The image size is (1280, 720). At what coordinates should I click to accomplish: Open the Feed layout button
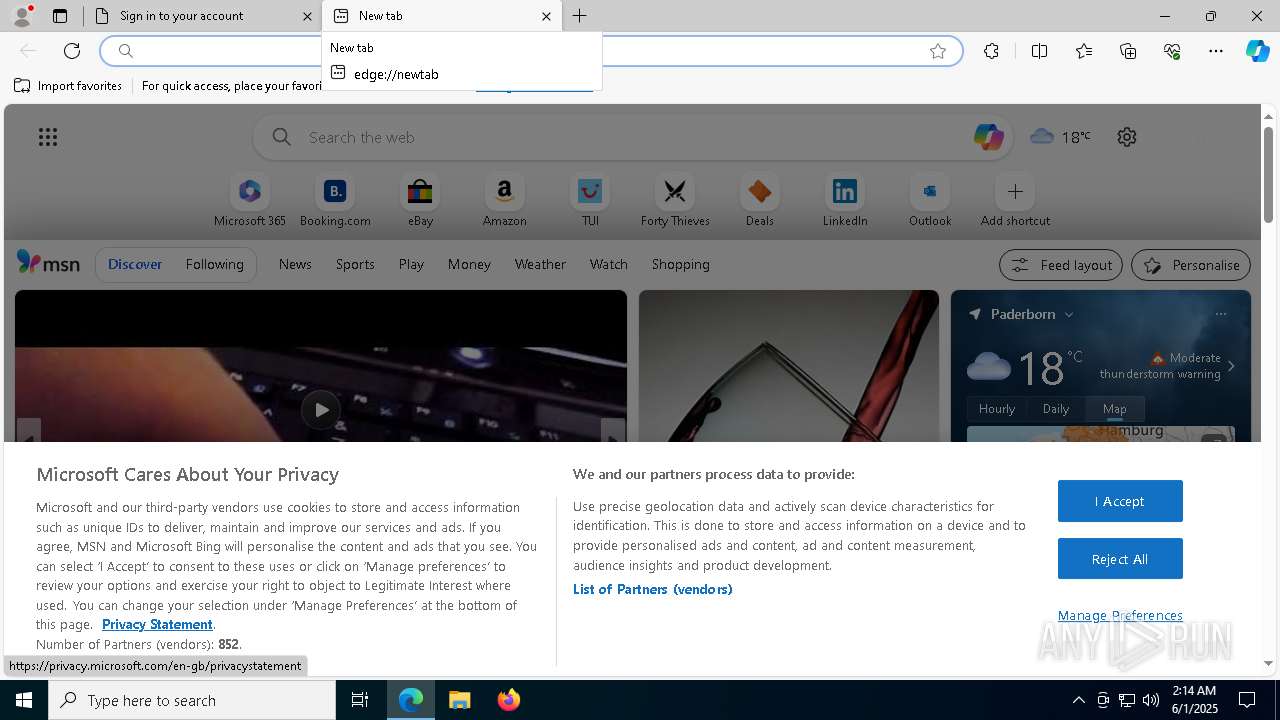1061,265
